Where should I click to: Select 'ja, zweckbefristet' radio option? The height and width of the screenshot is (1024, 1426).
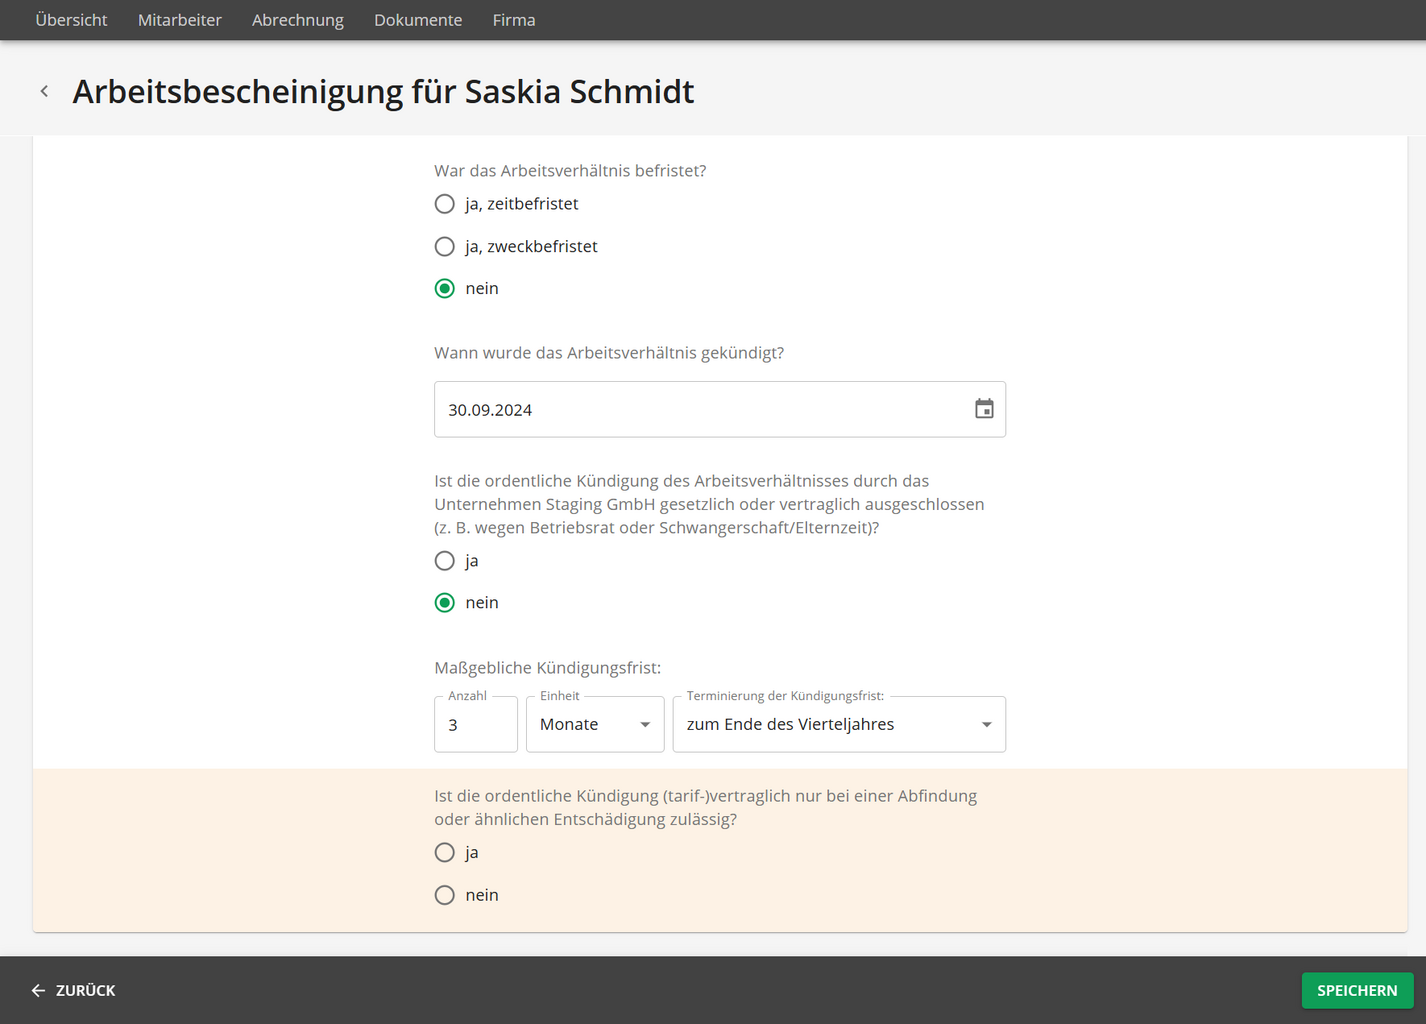(x=445, y=246)
